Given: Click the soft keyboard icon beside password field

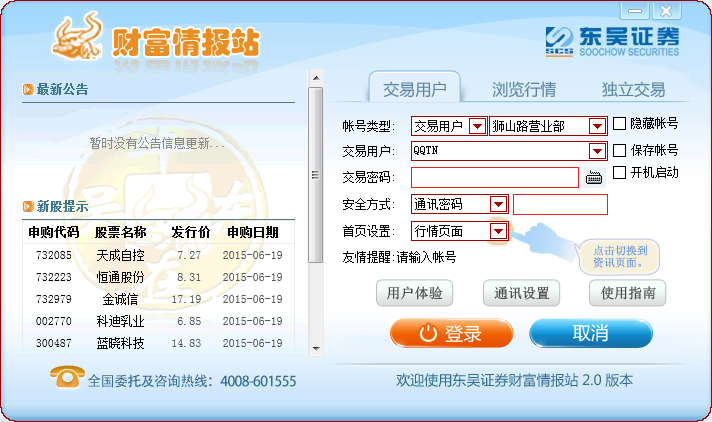Looking at the screenshot, I should [594, 178].
